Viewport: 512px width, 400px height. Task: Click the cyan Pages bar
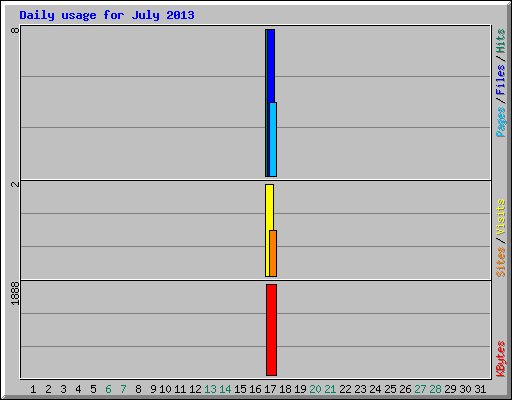(x=273, y=139)
